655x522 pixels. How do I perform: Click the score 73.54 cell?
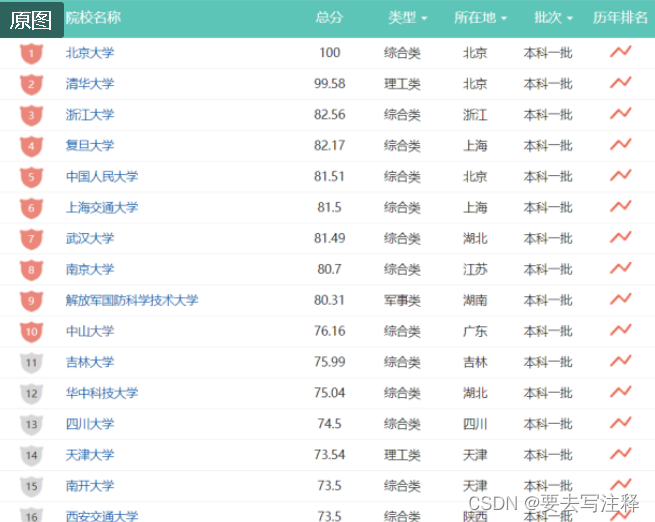pos(330,454)
